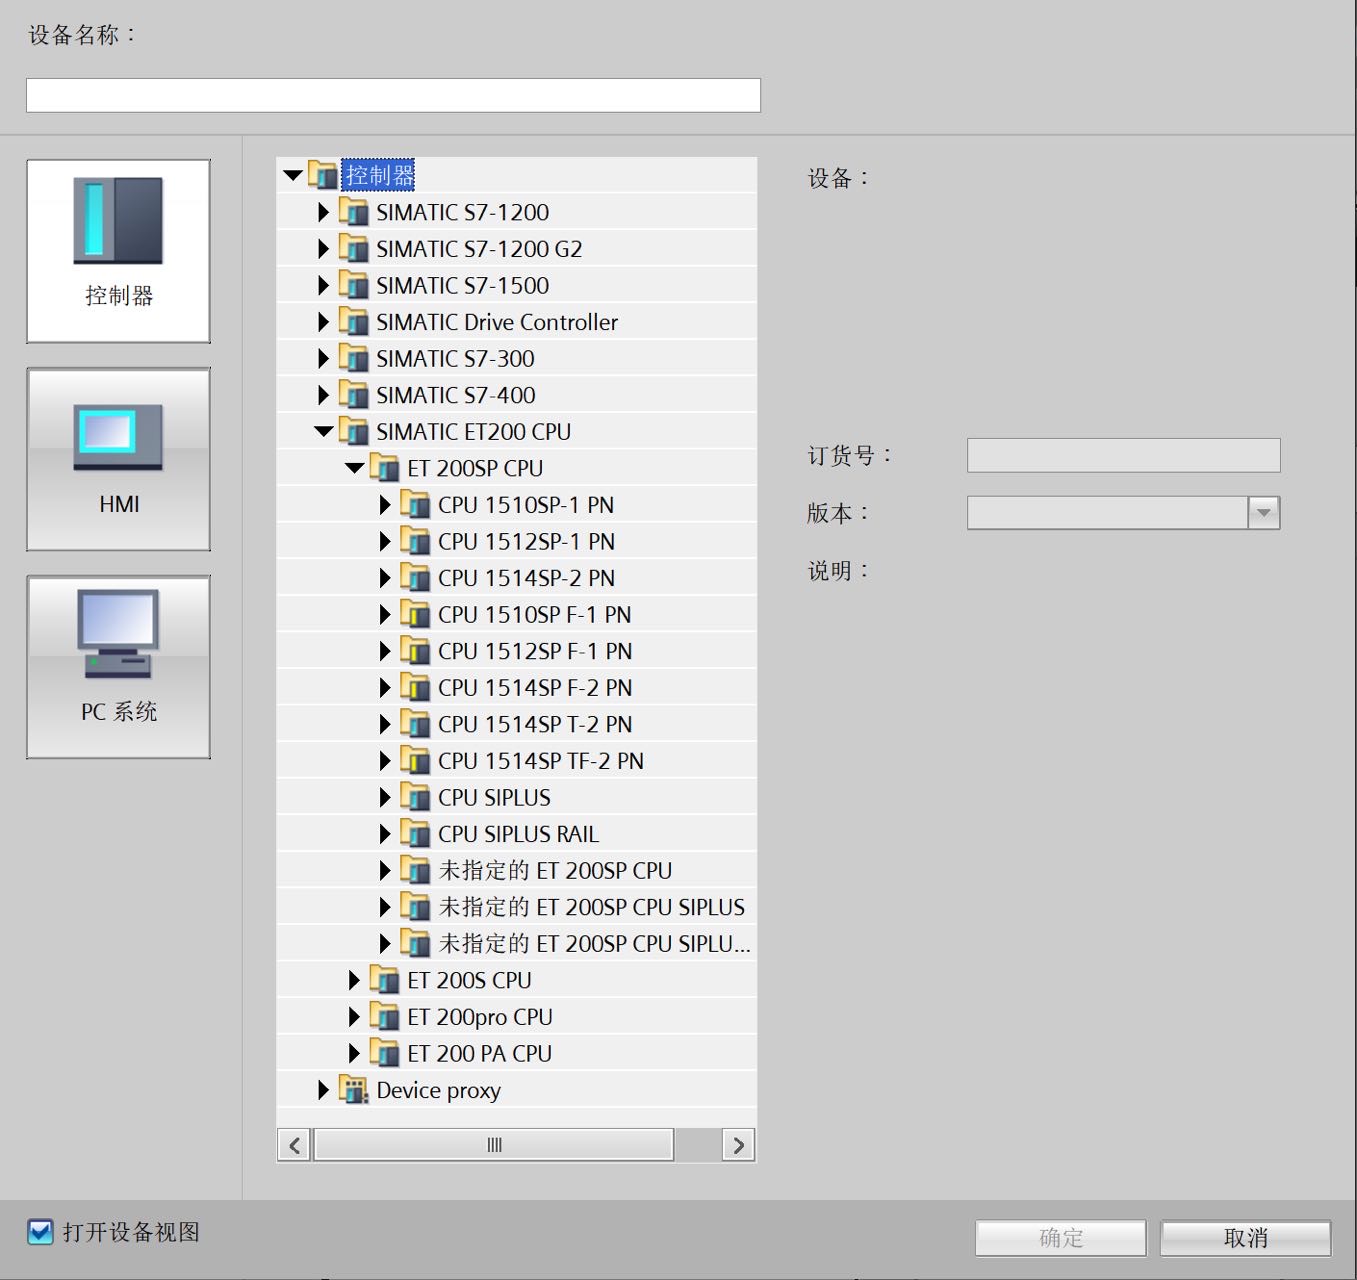Click the CPU 1514SP TF-2 PN folder icon
The image size is (1357, 1280).
coord(415,761)
